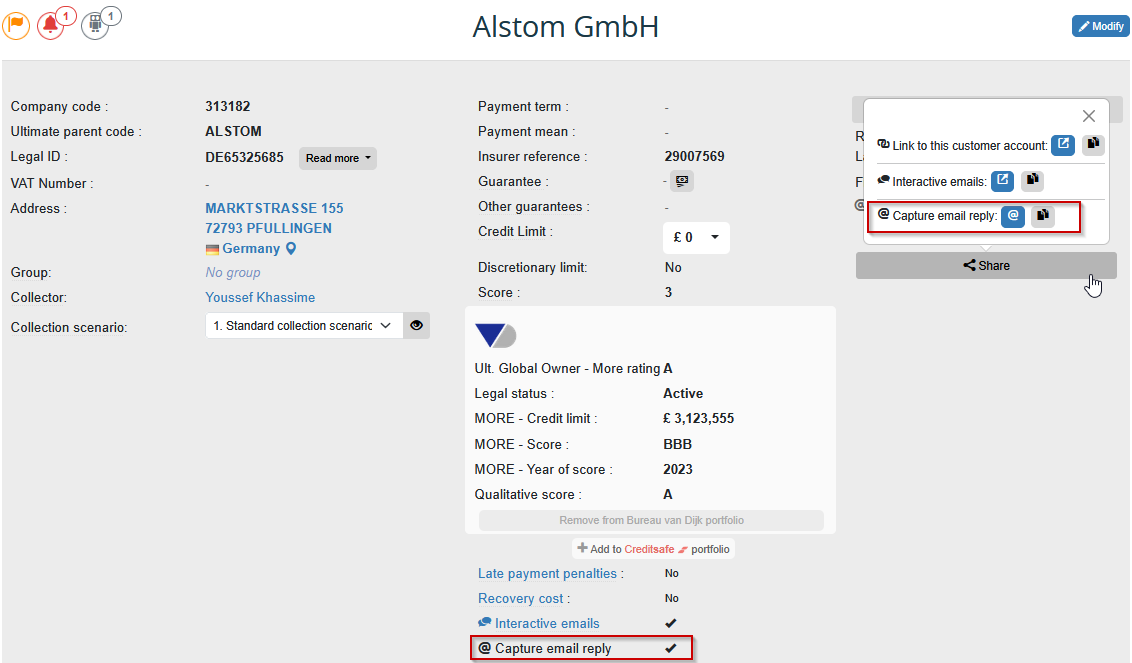Click the orange flag icon

coord(16,25)
